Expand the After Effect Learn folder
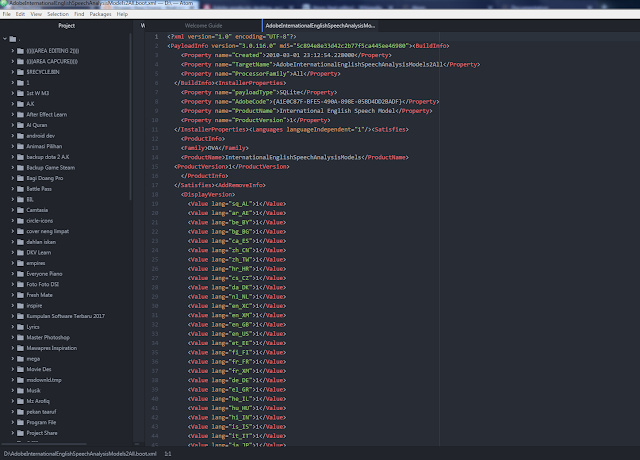Image resolution: width=640 pixels, height=460 pixels. [x=13, y=115]
